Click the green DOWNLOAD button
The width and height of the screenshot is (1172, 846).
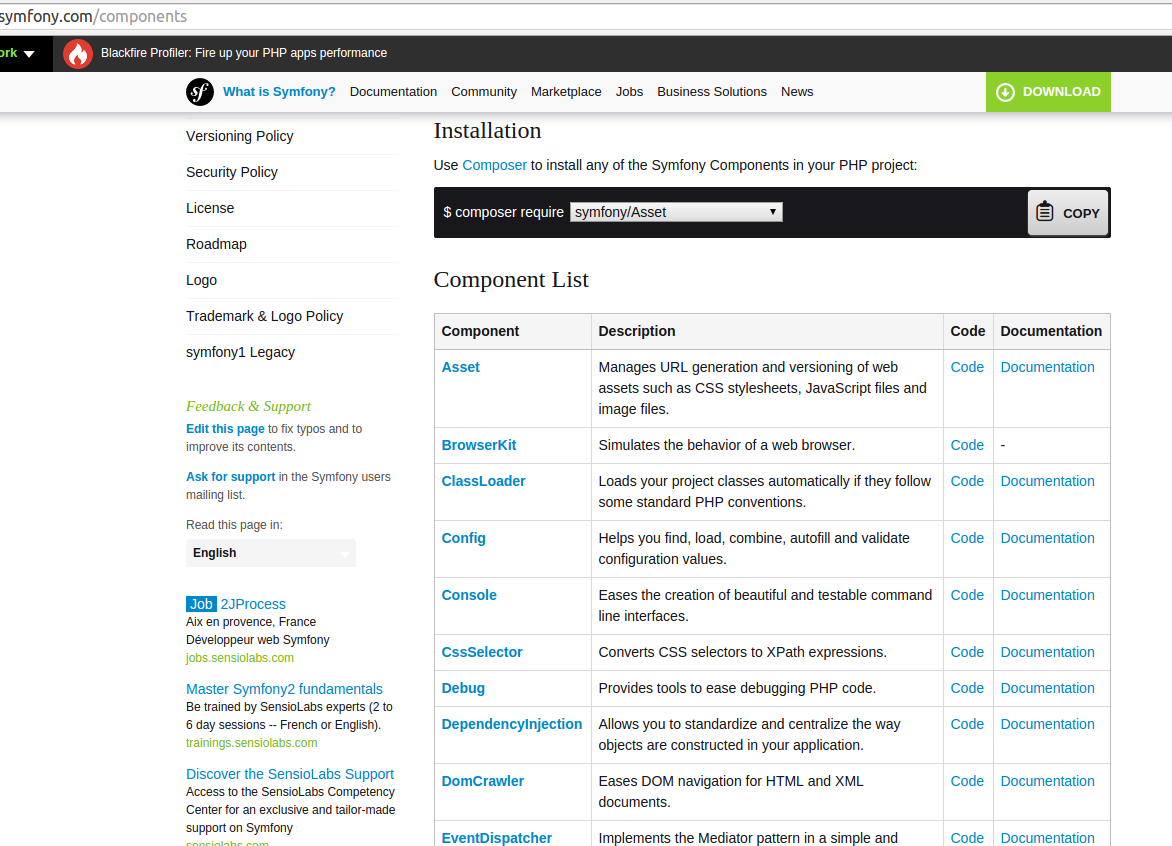(1048, 92)
